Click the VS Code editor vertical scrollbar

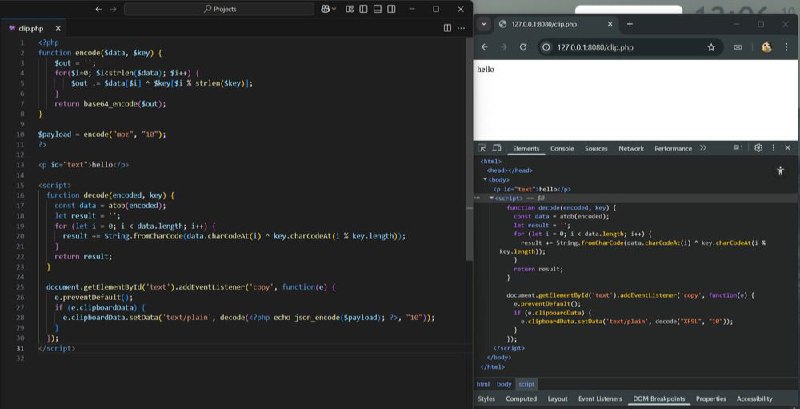coord(469,148)
